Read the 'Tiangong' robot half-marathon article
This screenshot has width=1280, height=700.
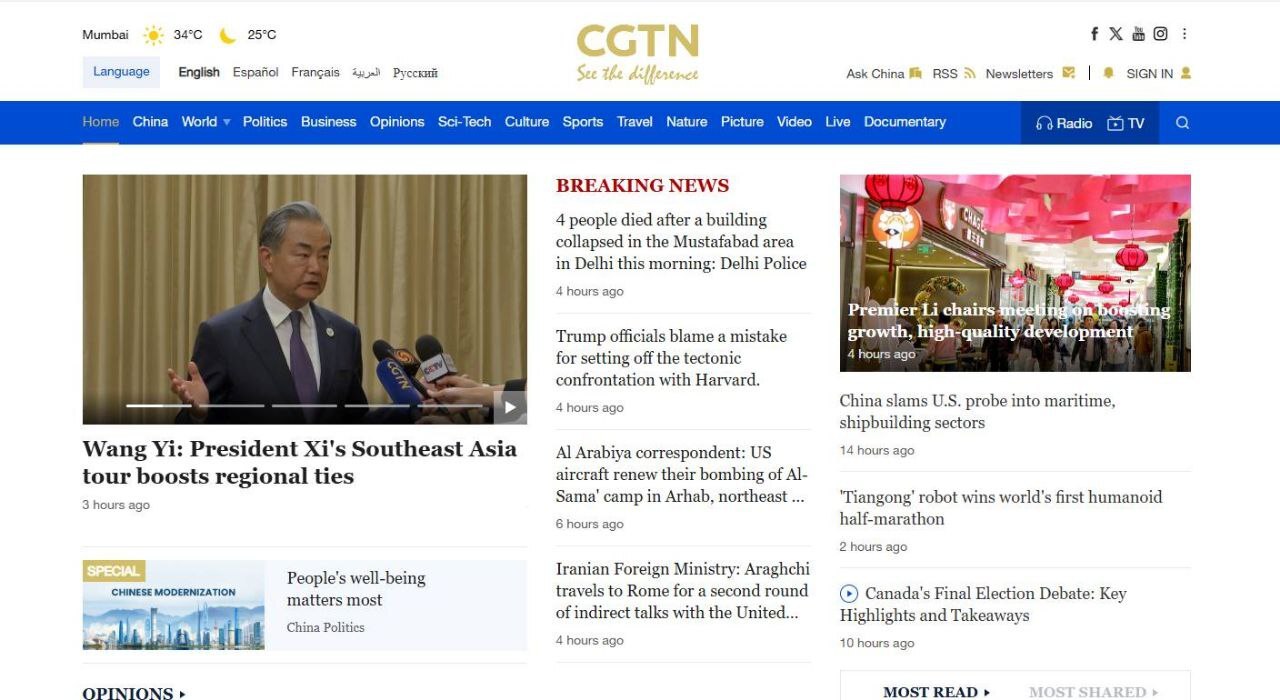(x=1000, y=508)
